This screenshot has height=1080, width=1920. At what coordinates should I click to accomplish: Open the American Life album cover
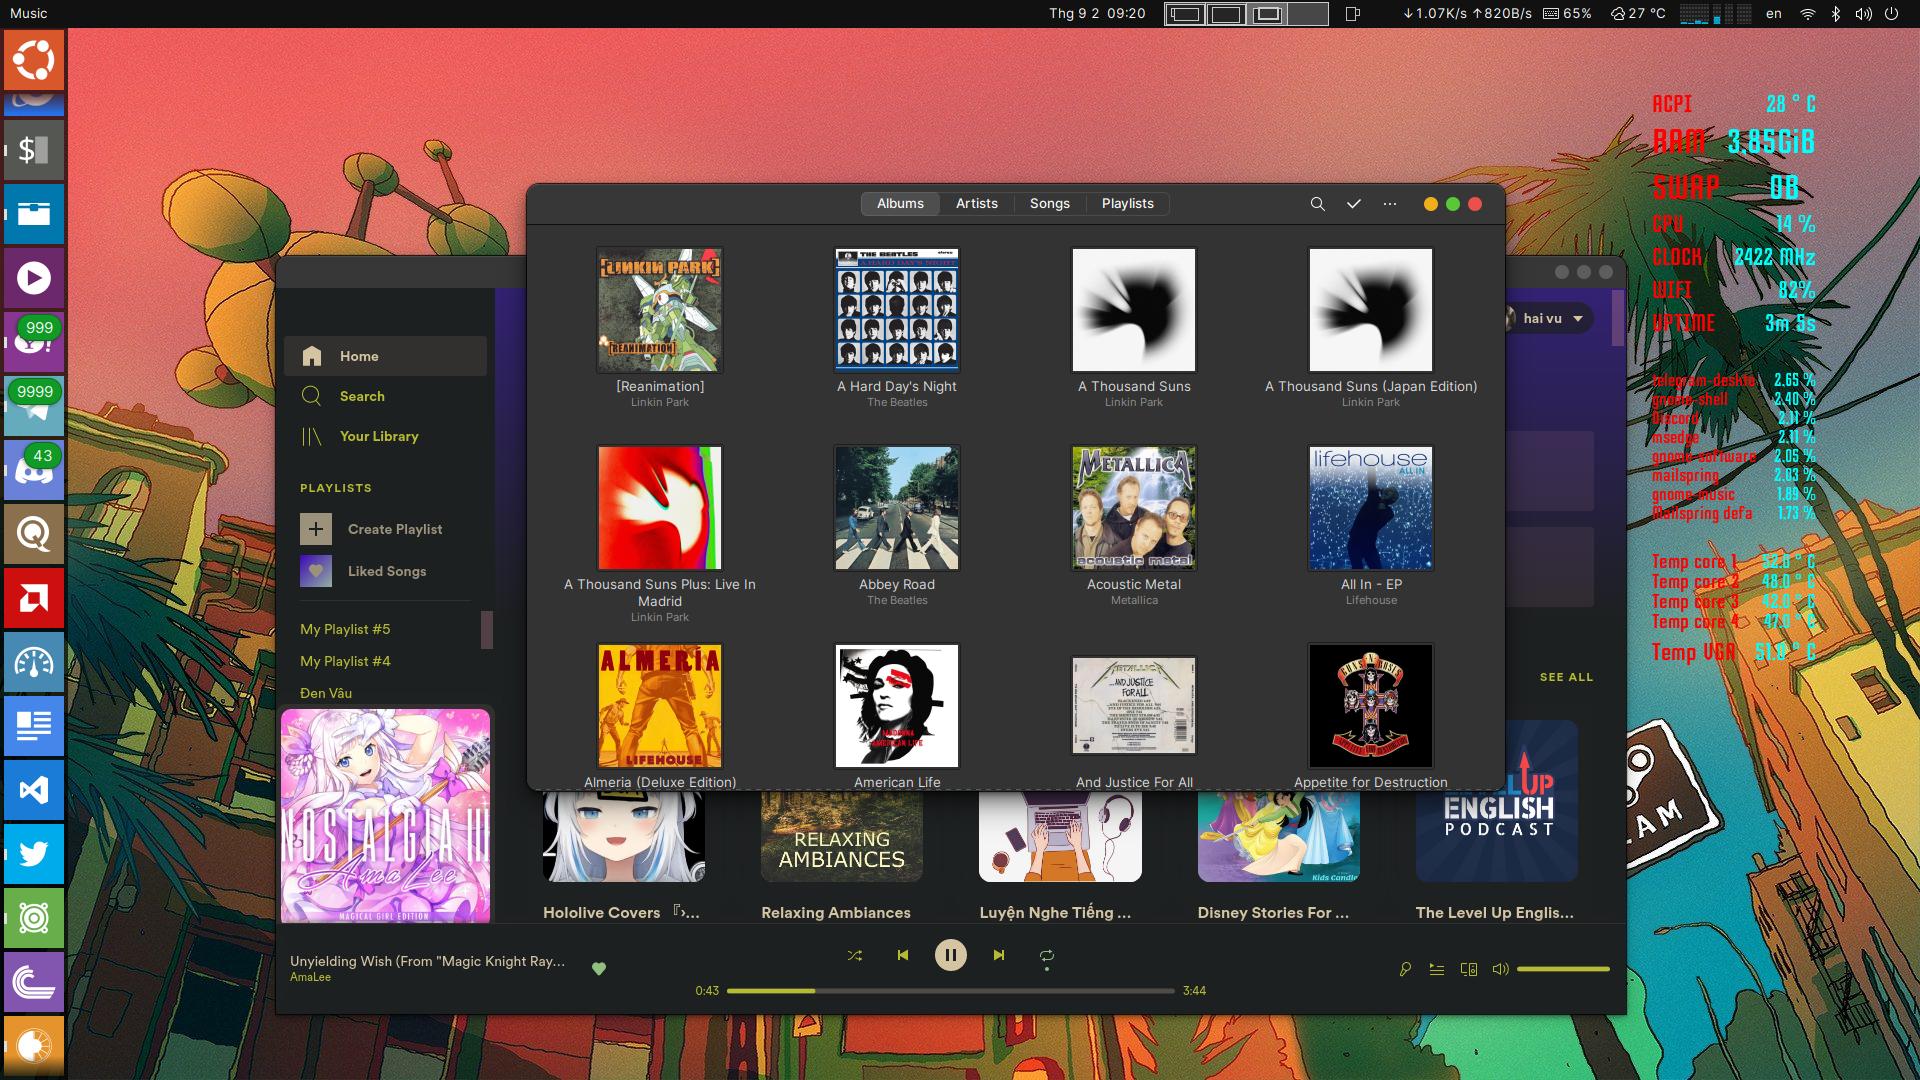pyautogui.click(x=897, y=706)
